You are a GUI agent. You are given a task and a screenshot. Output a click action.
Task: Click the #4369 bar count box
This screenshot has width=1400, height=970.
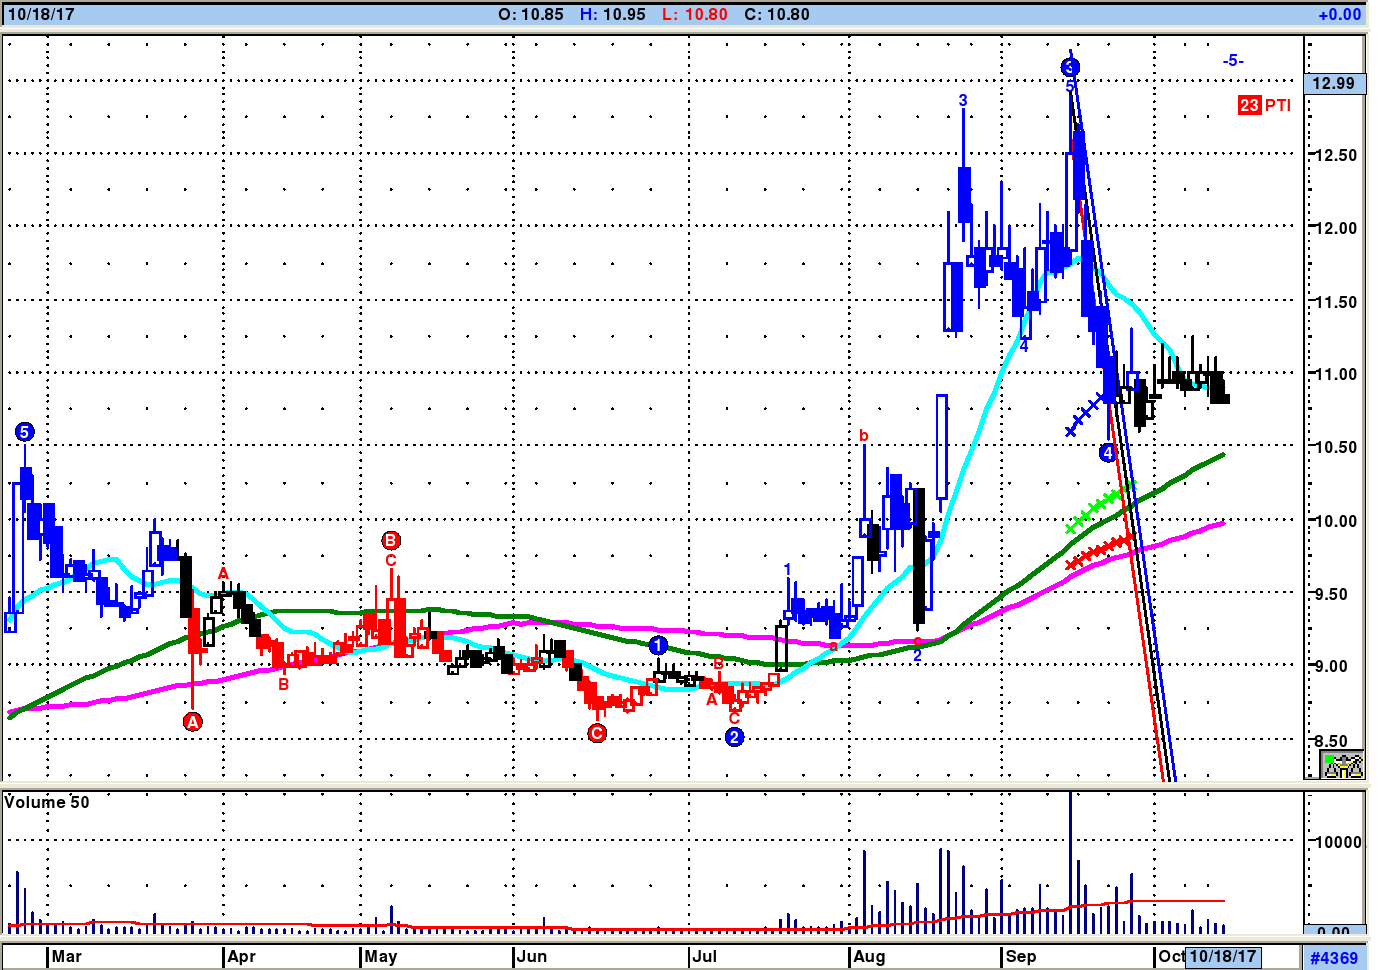[x=1334, y=957]
